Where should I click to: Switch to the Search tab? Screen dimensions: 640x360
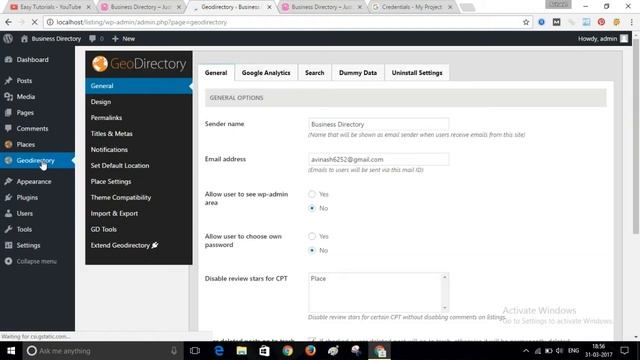coord(314,73)
